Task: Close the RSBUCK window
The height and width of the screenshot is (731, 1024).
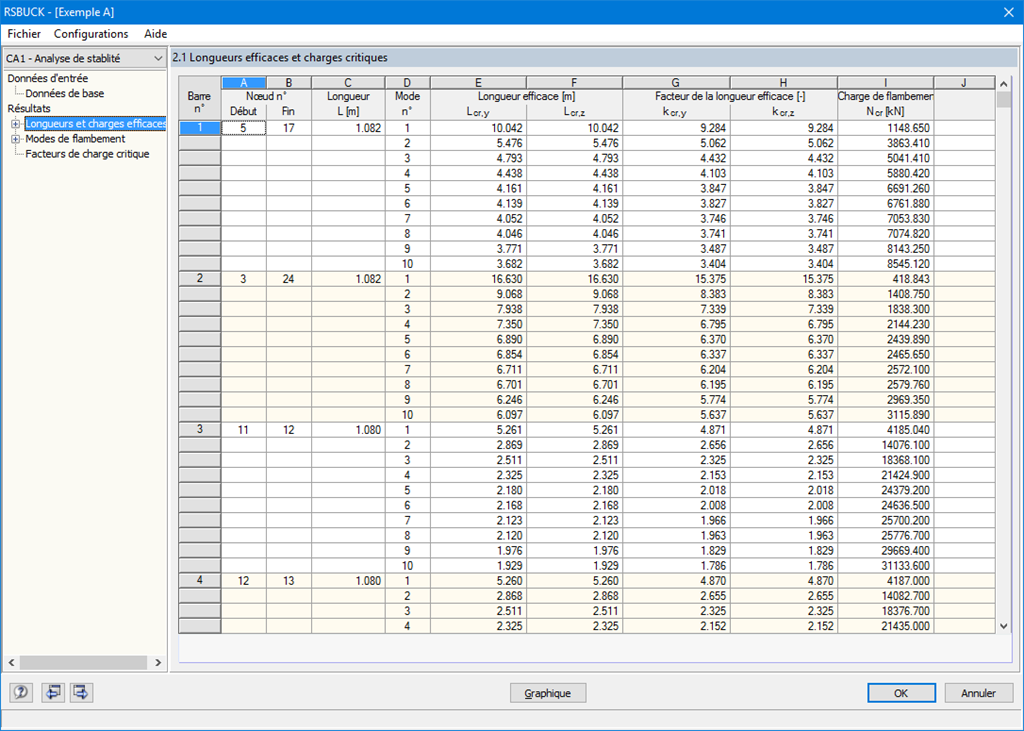Action: tap(1008, 12)
